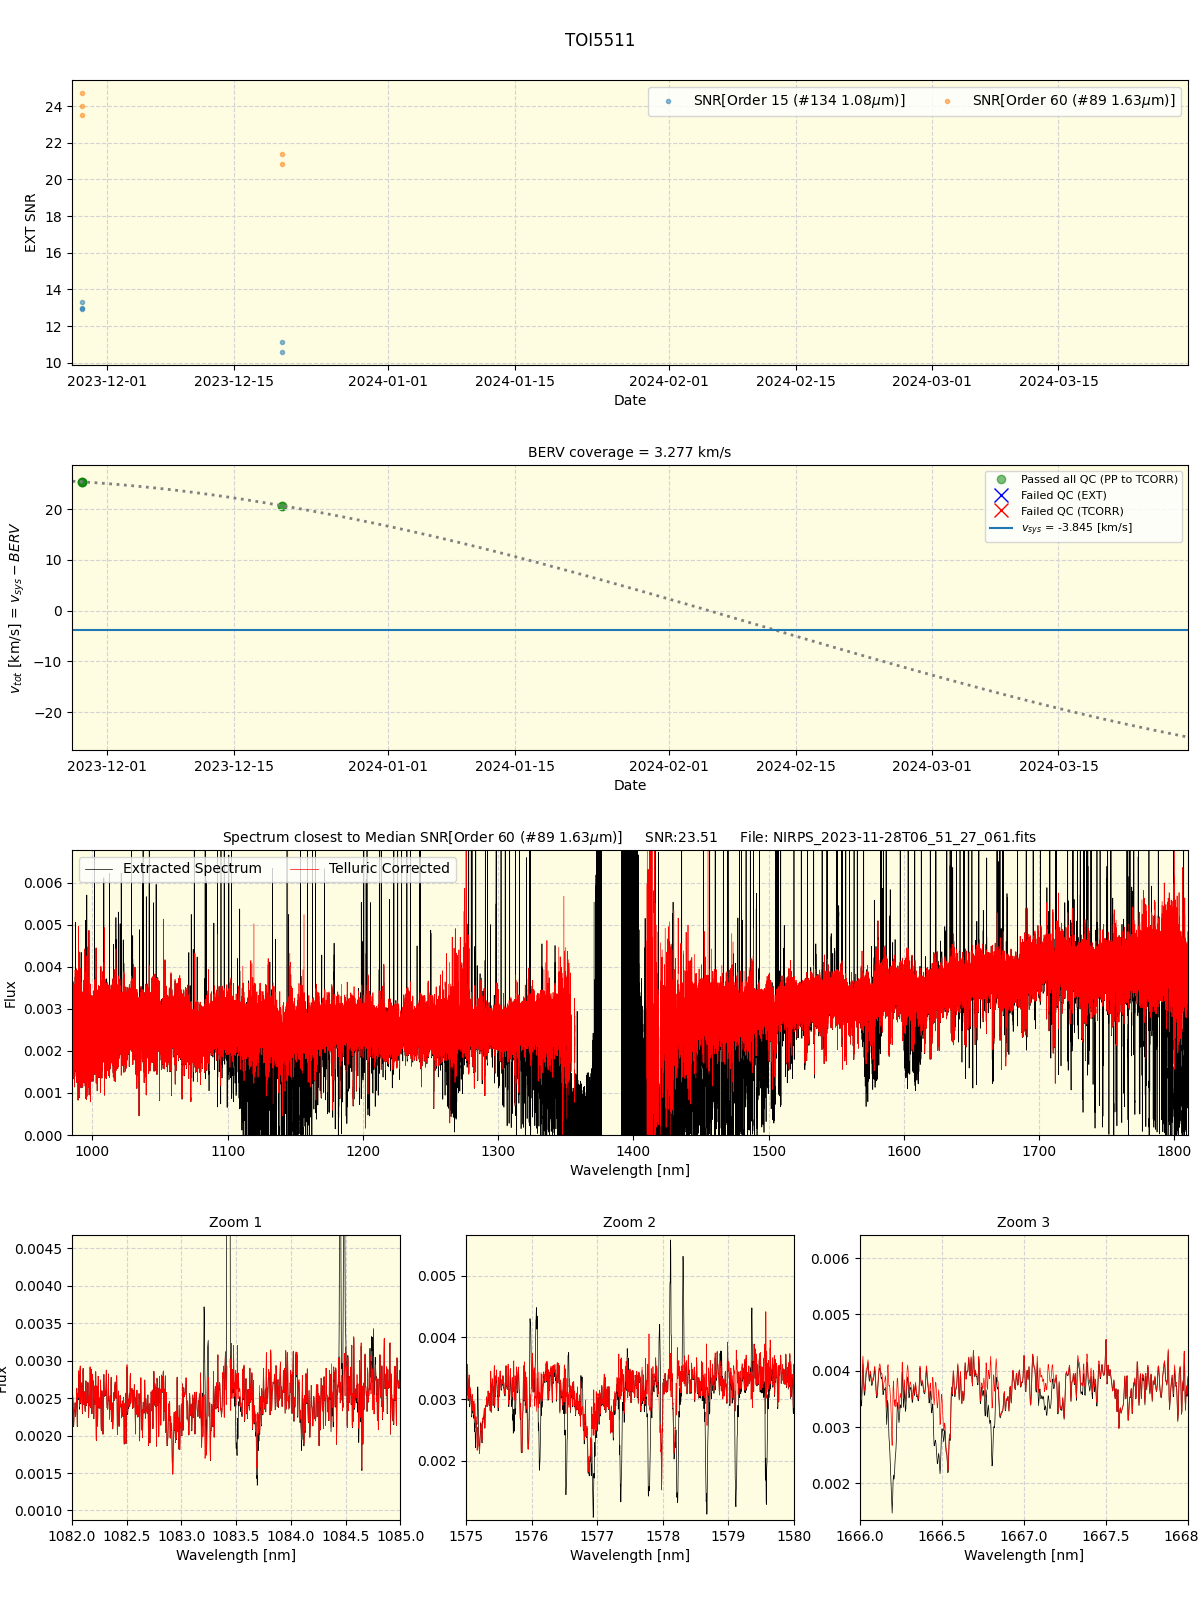1200x1600 pixels.
Task: Click the Wavelength [nm] label under Zoom 2
Action: click(630, 1555)
